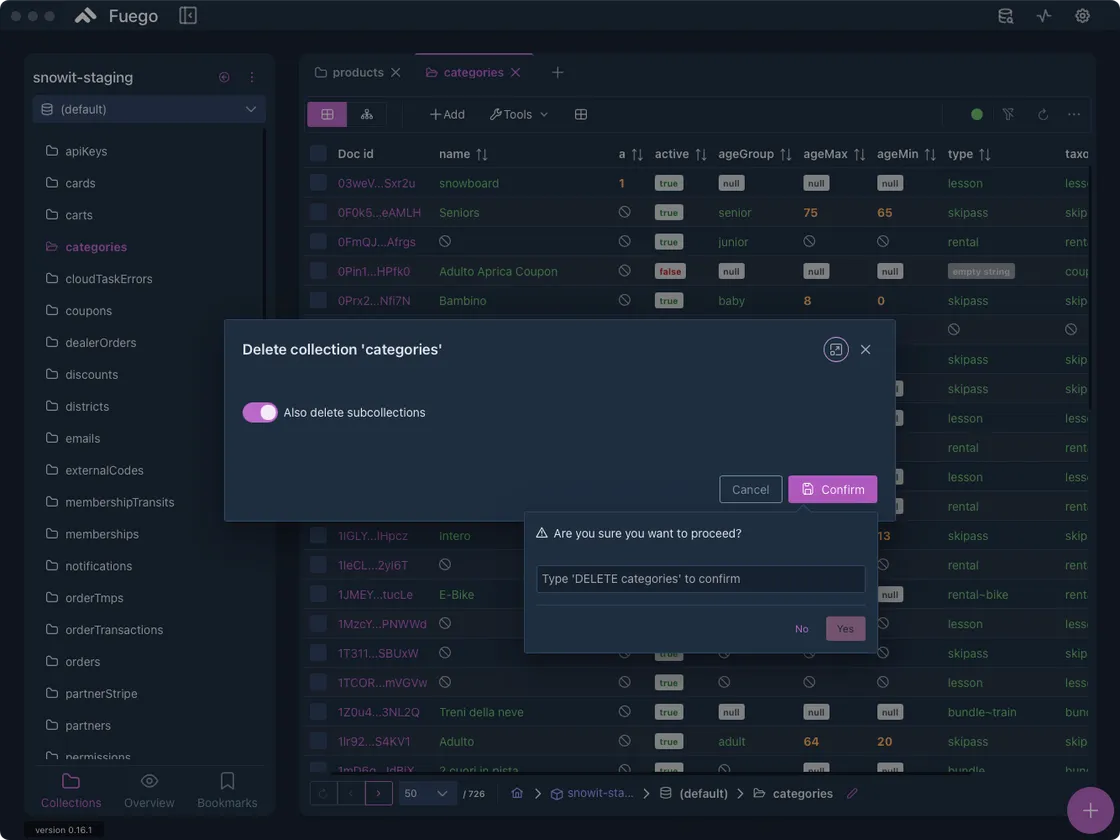Sort by the ageMin column
Screen dimensions: 1120x840
930,154
